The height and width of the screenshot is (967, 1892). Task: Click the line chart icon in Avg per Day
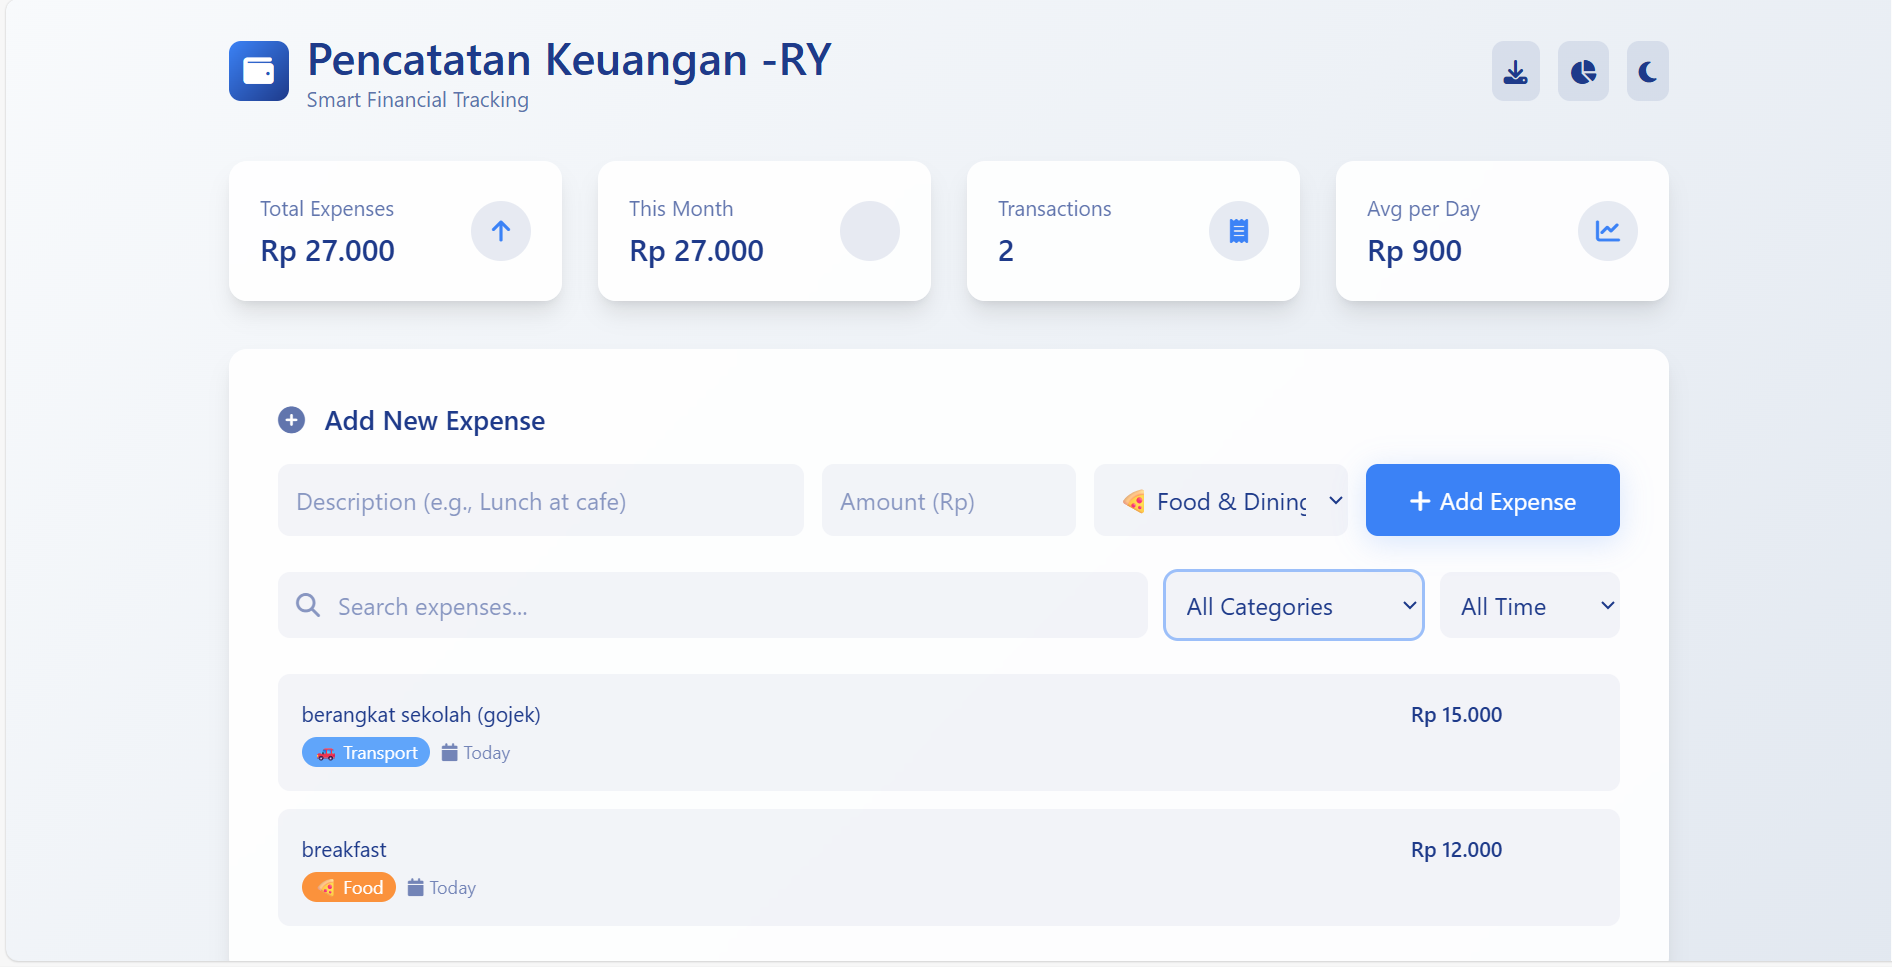[1607, 231]
